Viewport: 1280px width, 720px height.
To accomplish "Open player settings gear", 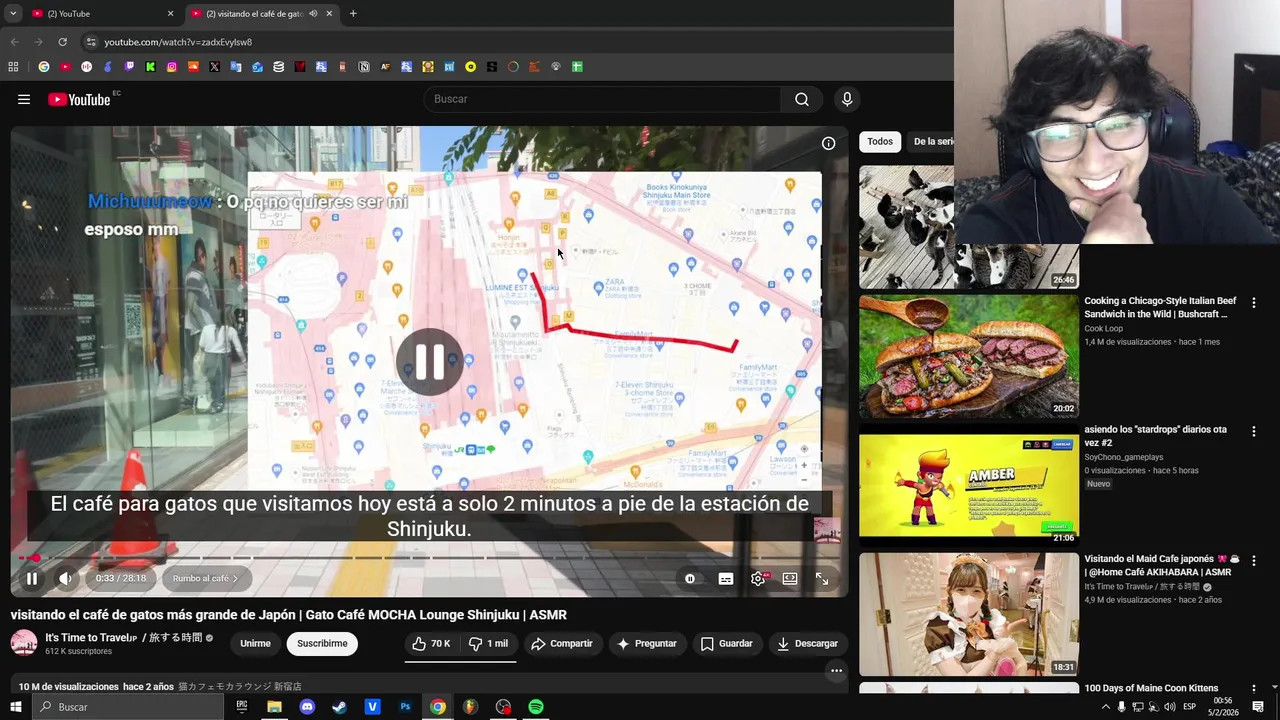I will coord(758,578).
